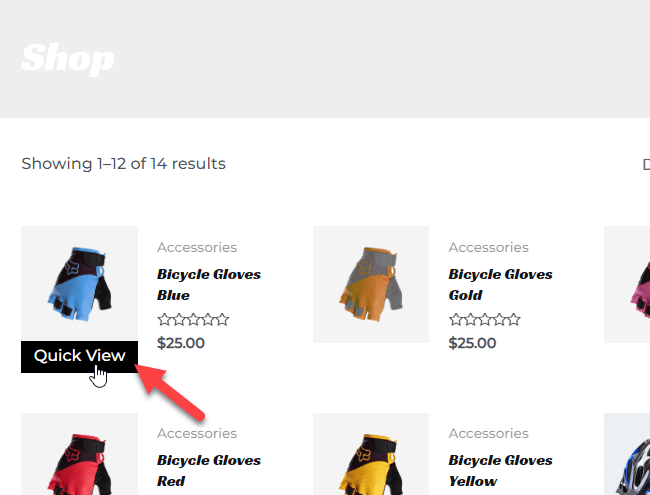The image size is (650, 495).
Task: Click Accessories category above Bicycle Gloves Gold
Action: [x=488, y=248]
